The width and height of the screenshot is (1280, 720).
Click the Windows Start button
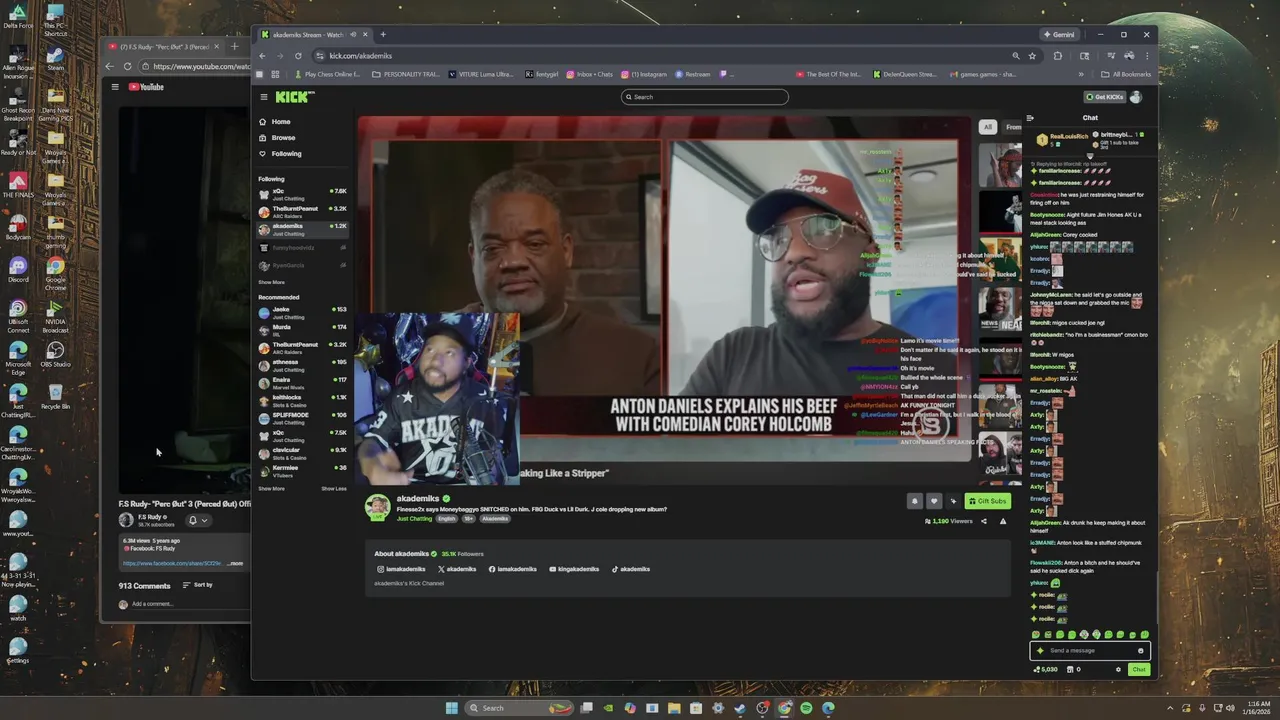[451, 708]
